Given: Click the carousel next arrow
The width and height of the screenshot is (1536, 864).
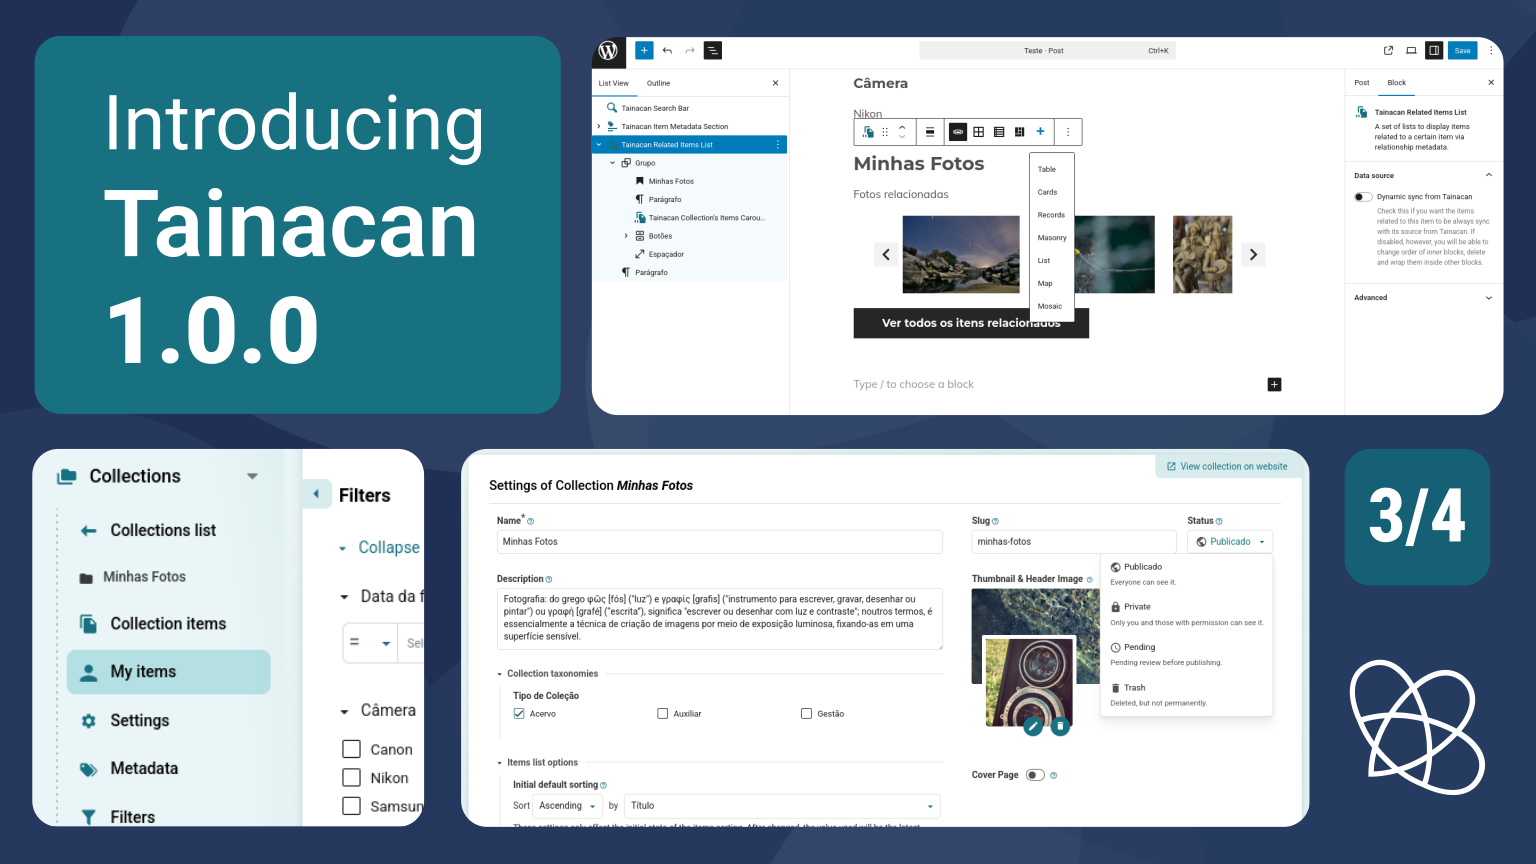Looking at the screenshot, I should [1253, 255].
